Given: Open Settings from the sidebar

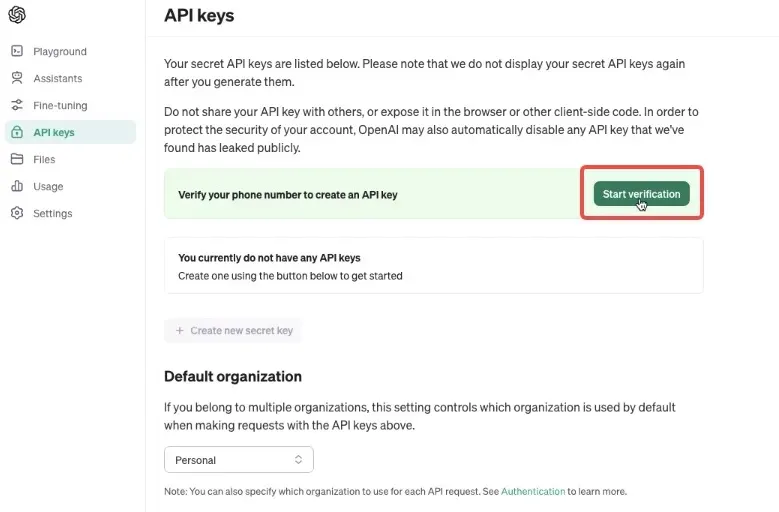Looking at the screenshot, I should pyautogui.click(x=52, y=213).
